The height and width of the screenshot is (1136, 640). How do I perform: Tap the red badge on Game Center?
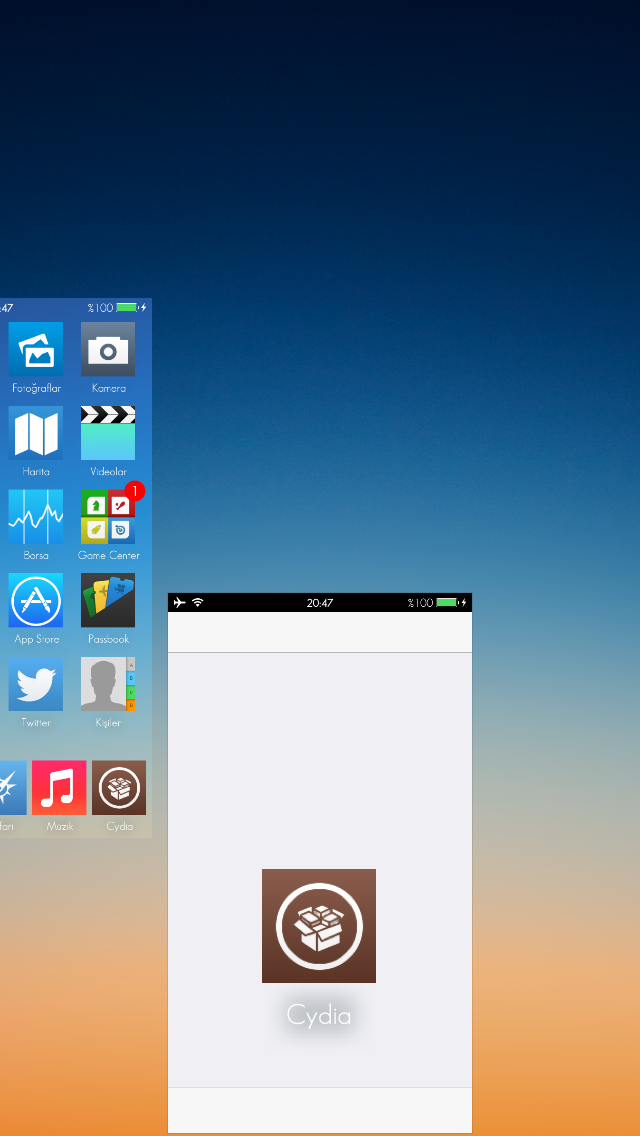point(135,491)
